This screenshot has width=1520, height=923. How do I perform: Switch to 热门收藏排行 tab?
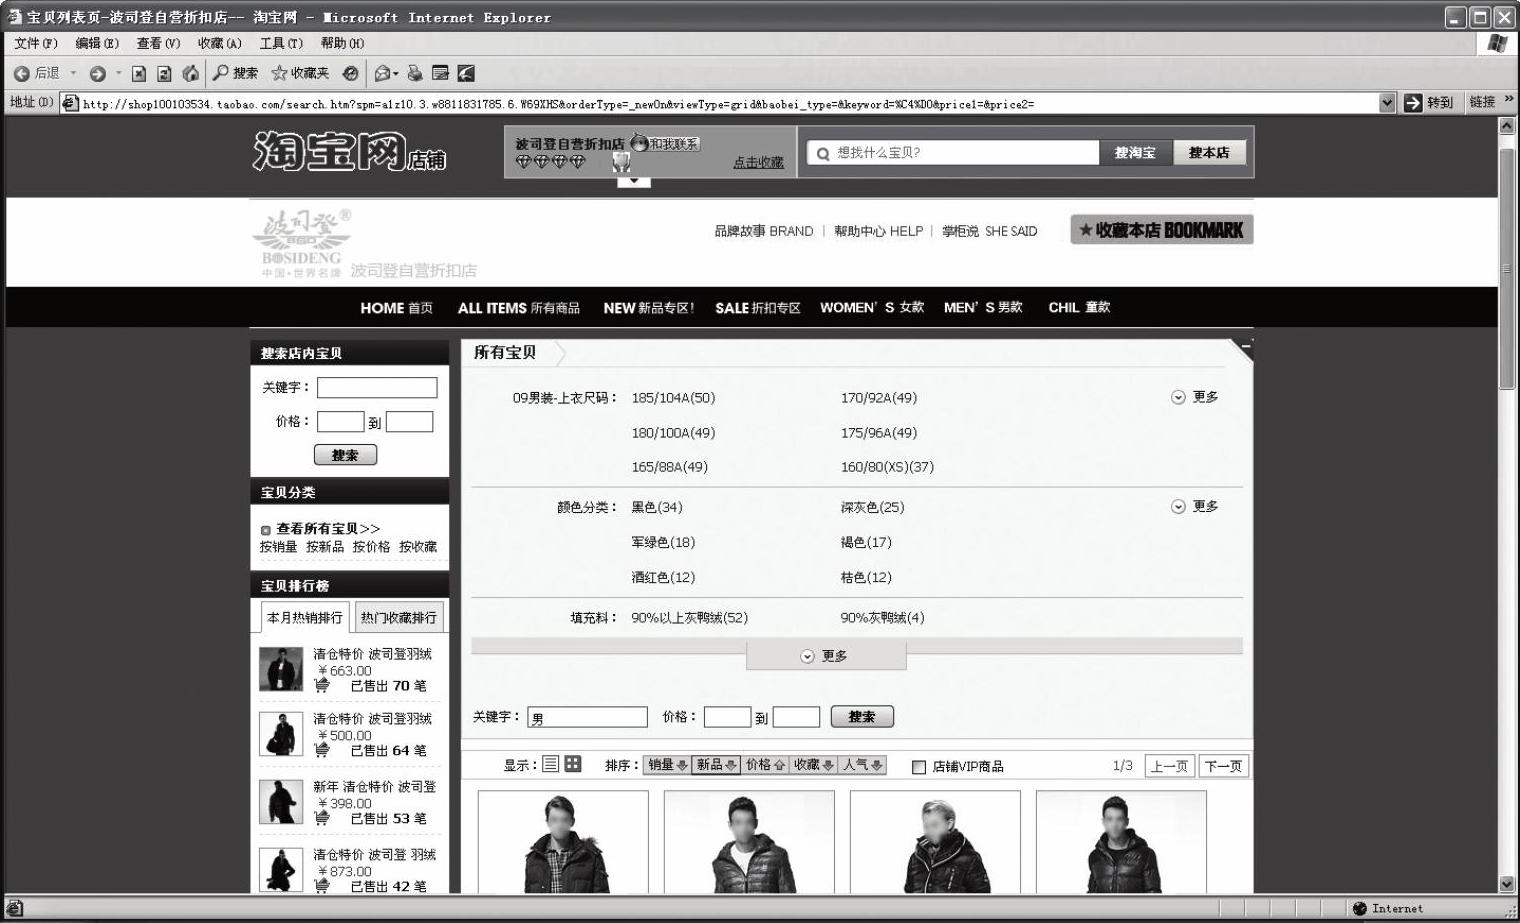[399, 618]
